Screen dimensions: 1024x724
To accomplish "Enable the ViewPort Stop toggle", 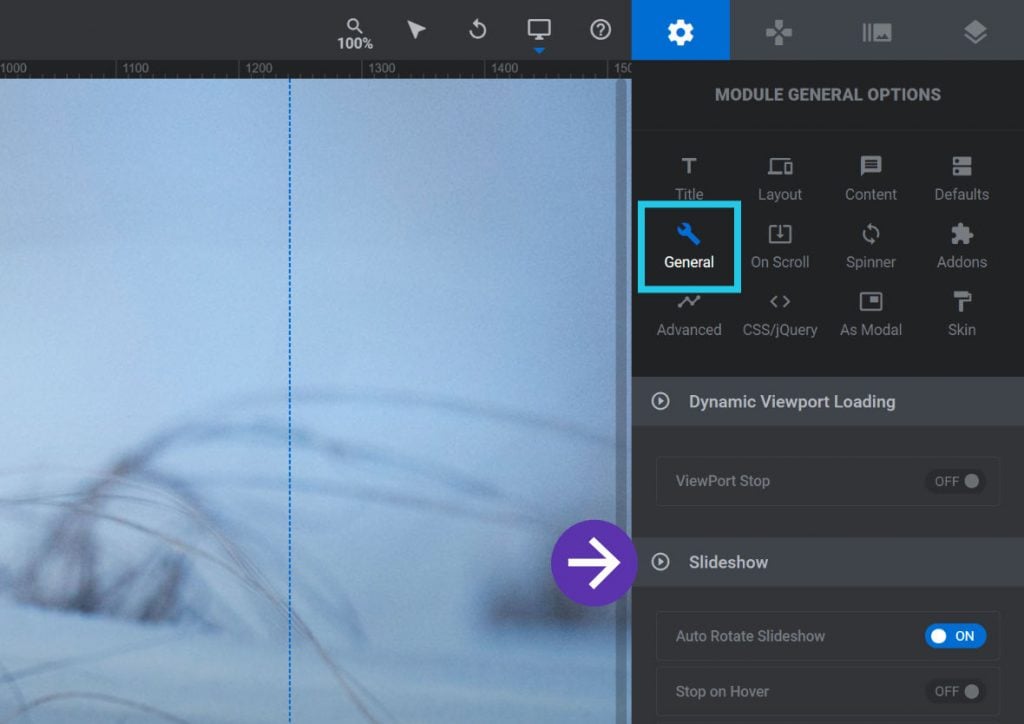I will 956,481.
